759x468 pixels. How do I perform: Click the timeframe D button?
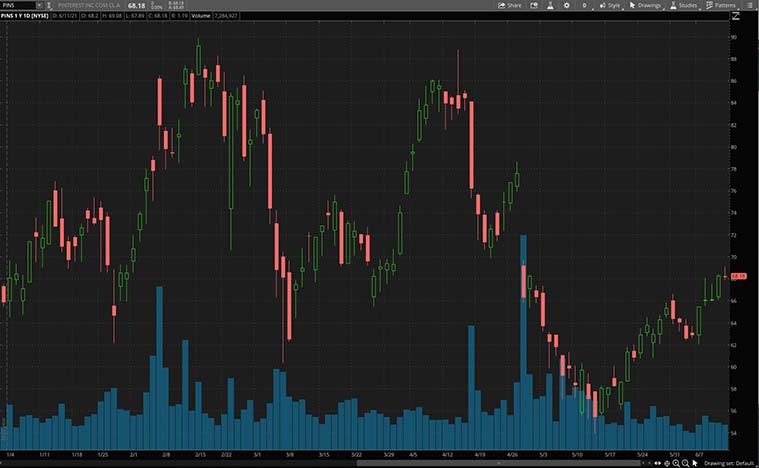[x=584, y=5]
